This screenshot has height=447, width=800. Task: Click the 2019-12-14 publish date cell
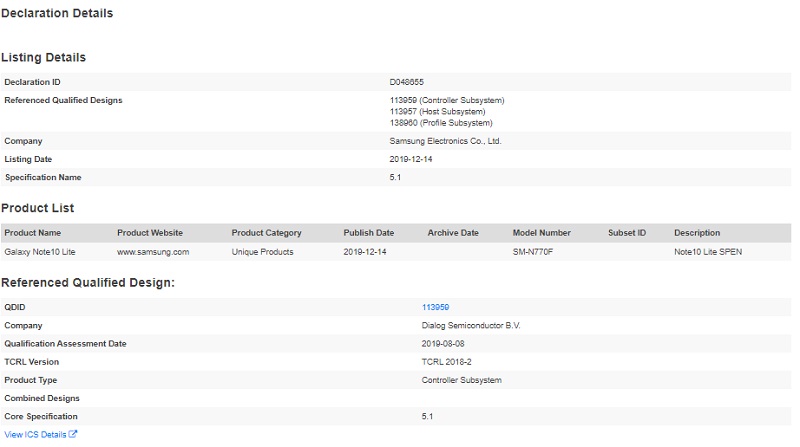coord(365,252)
